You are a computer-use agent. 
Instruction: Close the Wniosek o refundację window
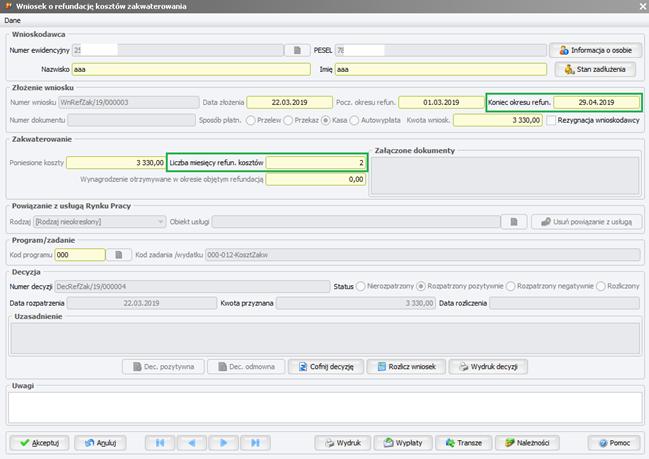point(643,6)
